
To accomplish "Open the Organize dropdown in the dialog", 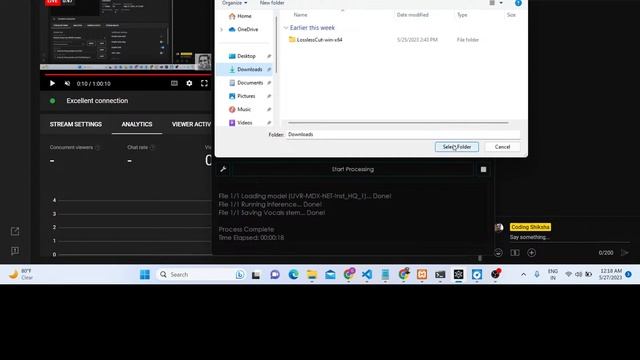I will (x=234, y=3).
